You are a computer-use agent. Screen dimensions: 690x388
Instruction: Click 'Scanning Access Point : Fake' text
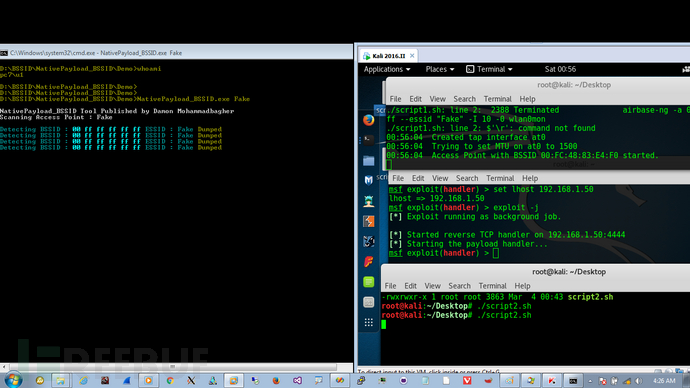(x=56, y=117)
